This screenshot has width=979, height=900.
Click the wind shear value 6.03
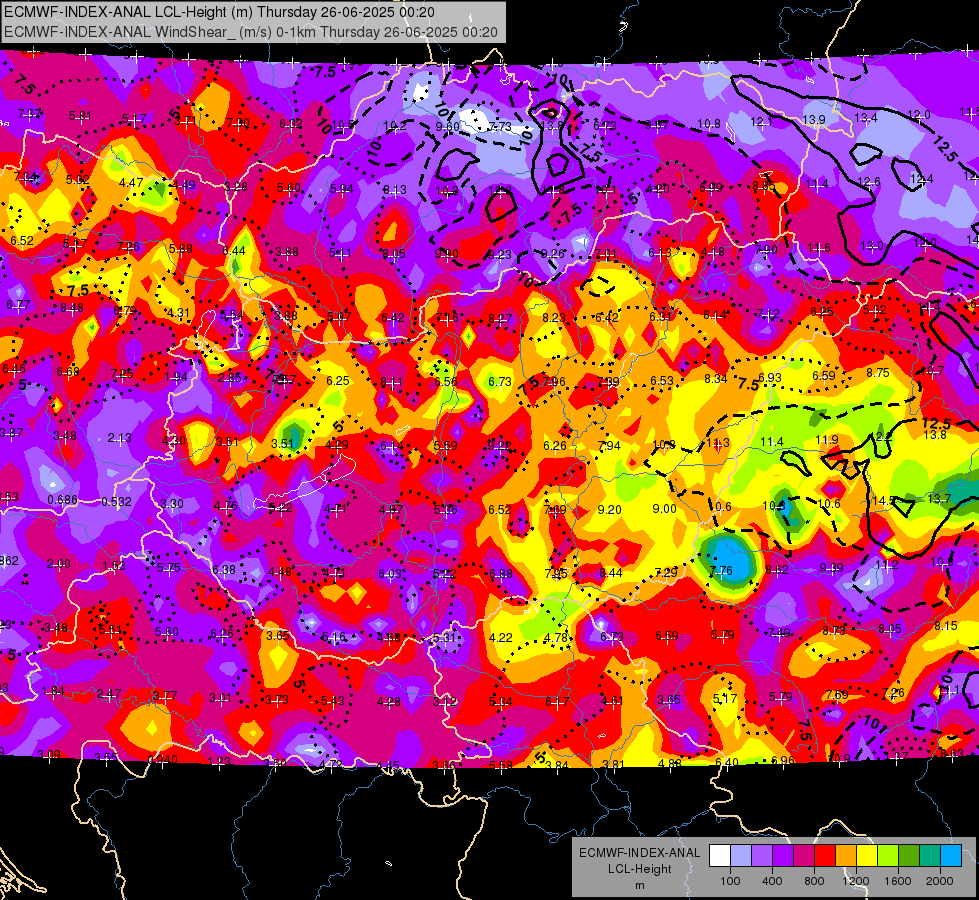click(x=390, y=574)
